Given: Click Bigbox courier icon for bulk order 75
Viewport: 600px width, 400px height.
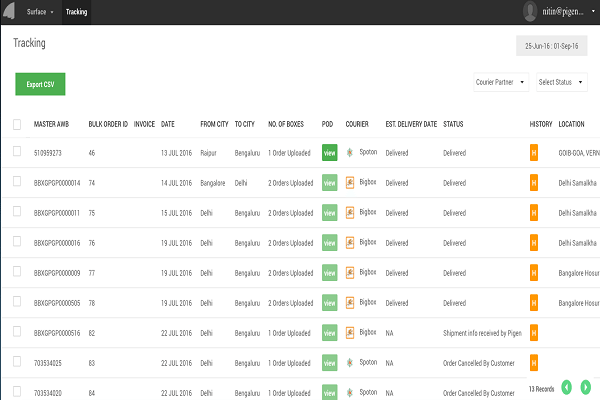Looking at the screenshot, I should click(350, 213).
